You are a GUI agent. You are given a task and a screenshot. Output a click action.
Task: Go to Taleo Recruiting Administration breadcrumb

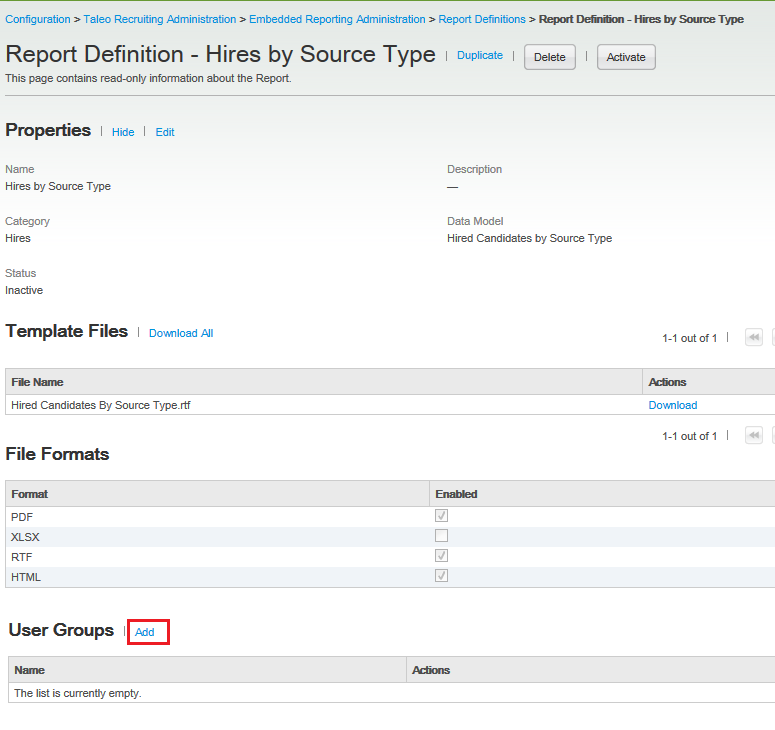pos(160,19)
